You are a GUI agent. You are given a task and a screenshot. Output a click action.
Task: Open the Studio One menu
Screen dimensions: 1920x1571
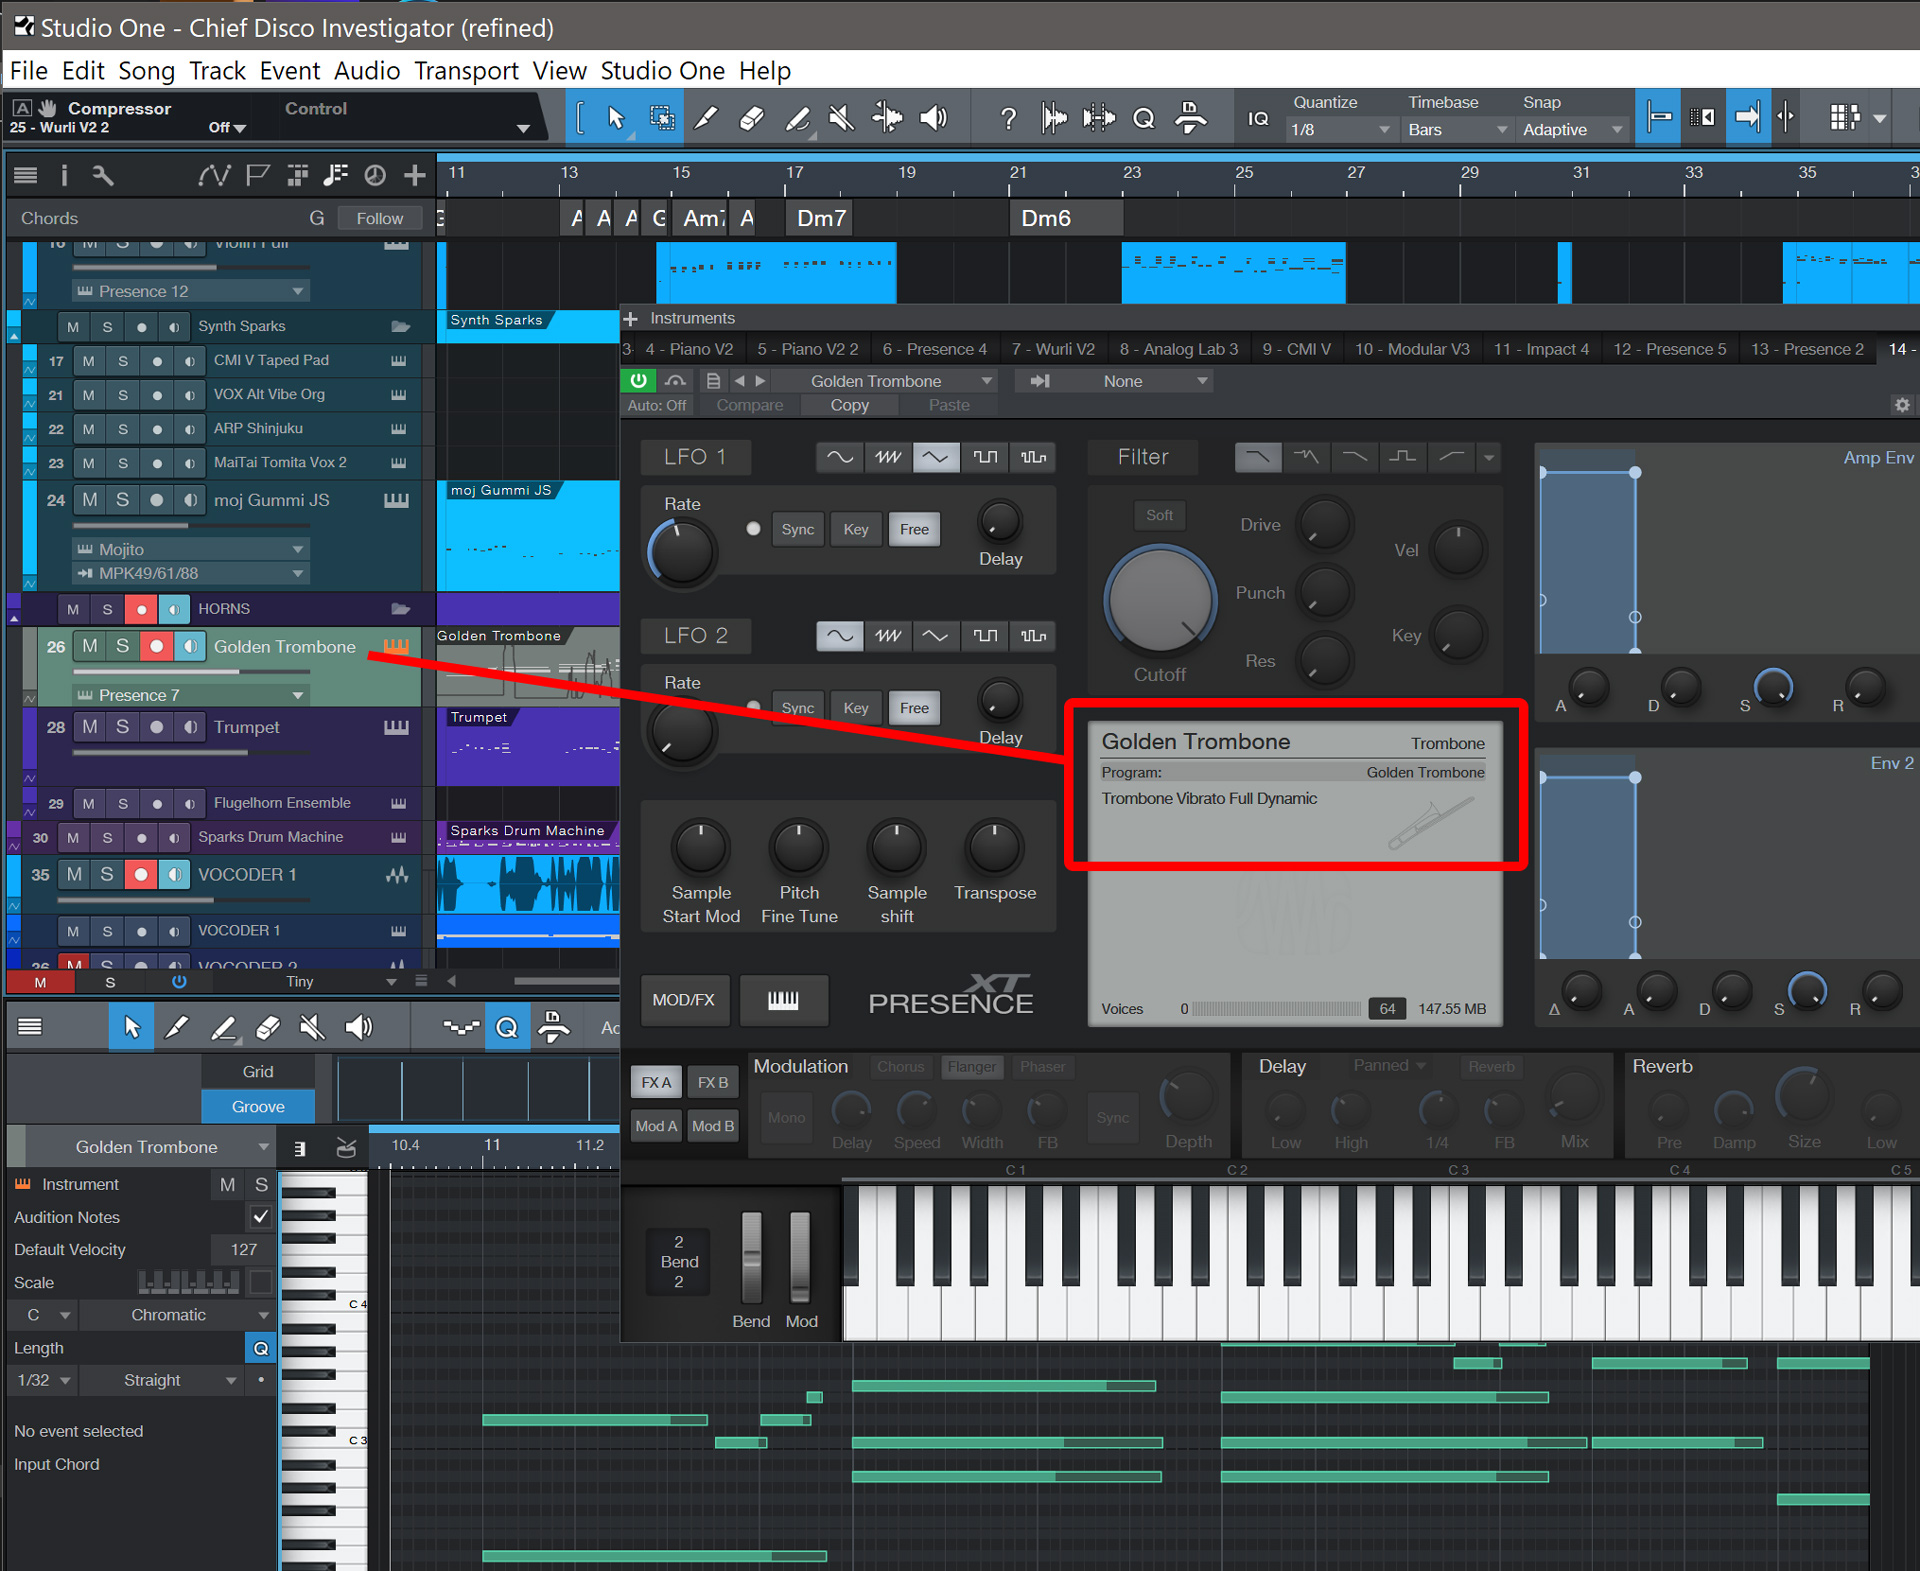pyautogui.click(x=662, y=71)
